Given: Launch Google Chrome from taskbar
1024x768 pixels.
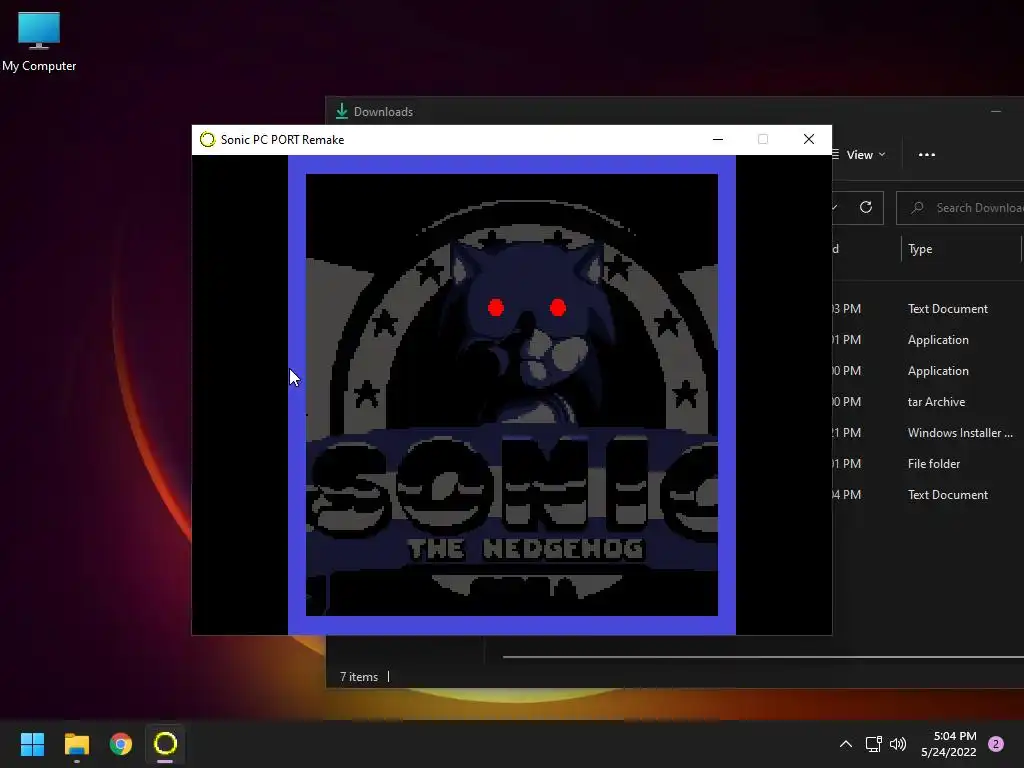Looking at the screenshot, I should [121, 744].
